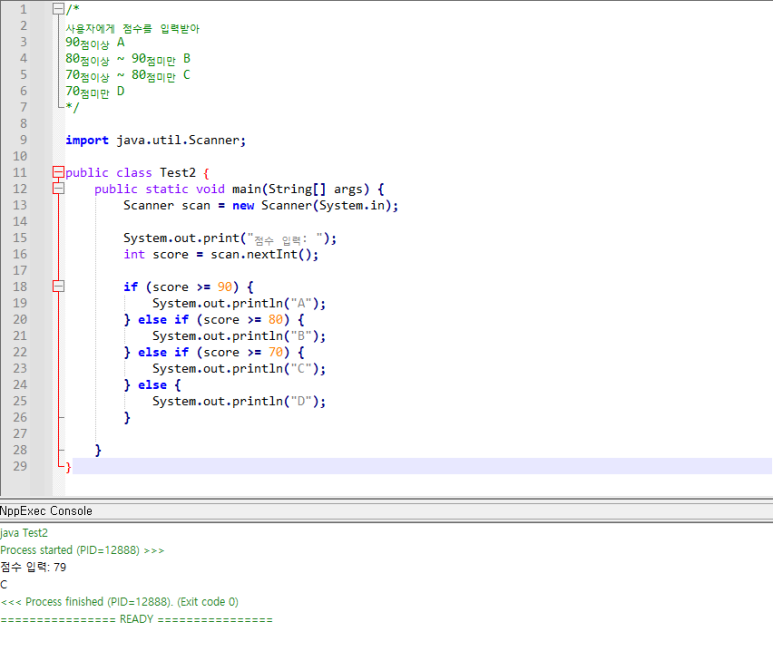773x651 pixels.
Task: Click the number 80 in the else-if condition
Action: point(276,319)
